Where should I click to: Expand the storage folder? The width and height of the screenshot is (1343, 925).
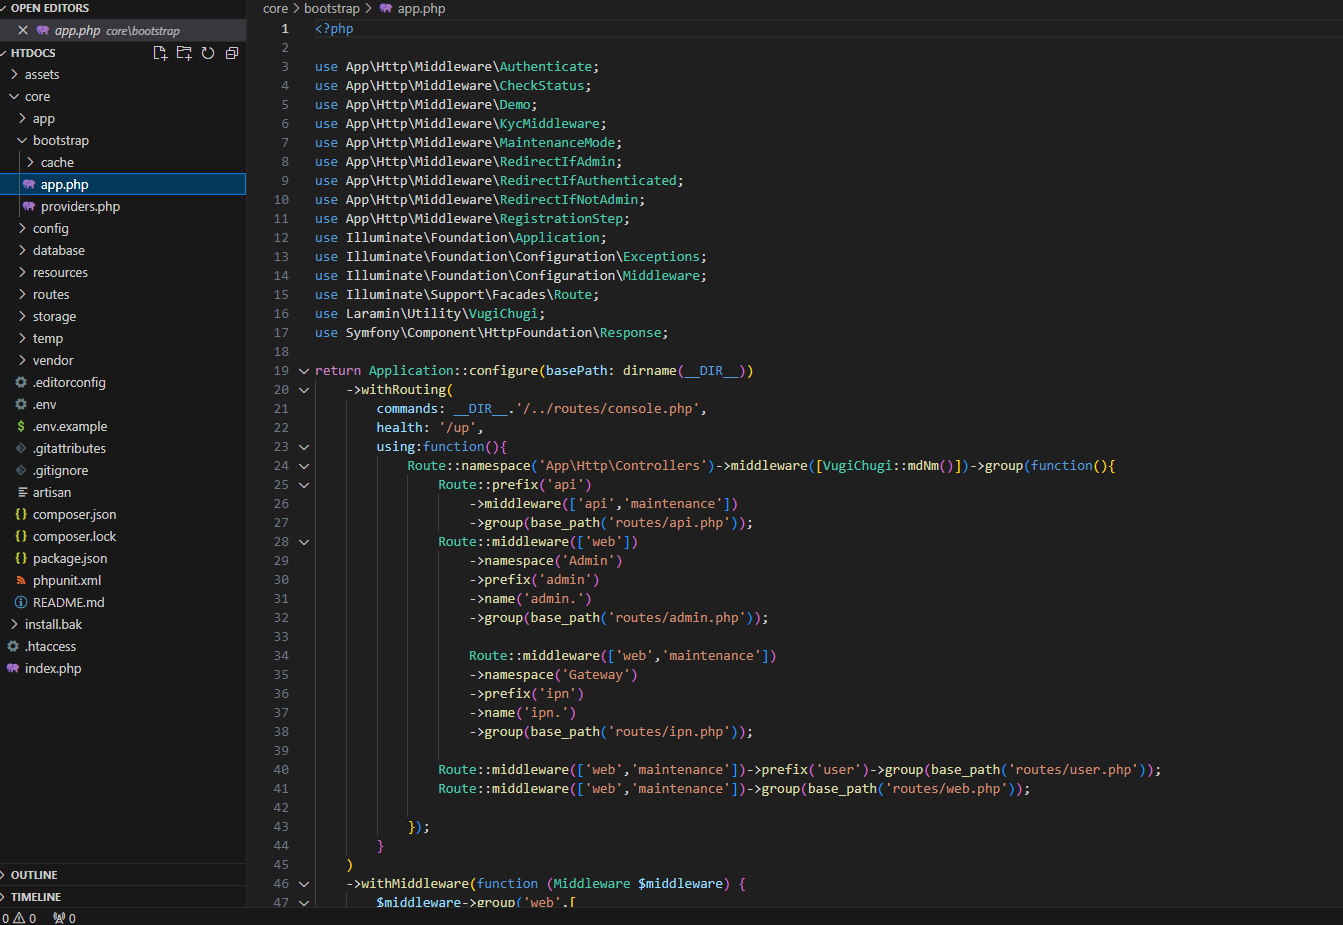(x=22, y=316)
